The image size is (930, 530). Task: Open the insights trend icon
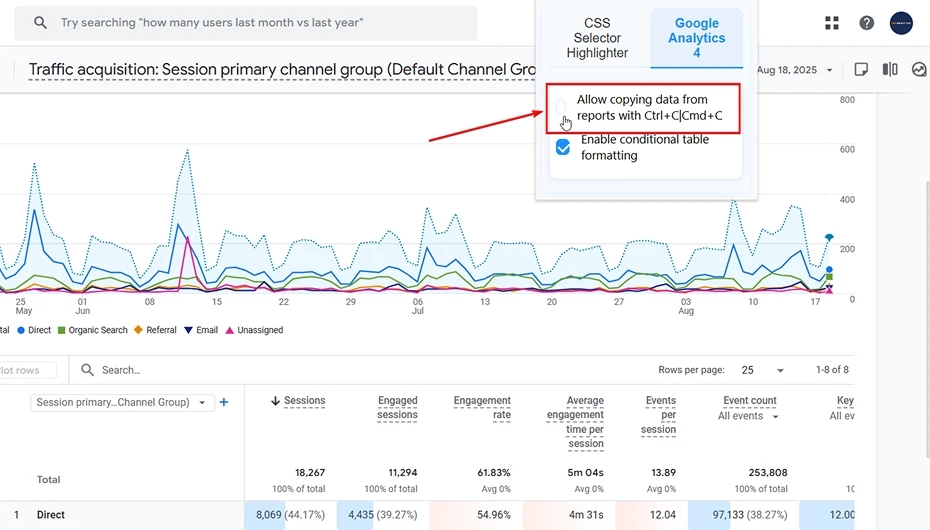coord(919,69)
